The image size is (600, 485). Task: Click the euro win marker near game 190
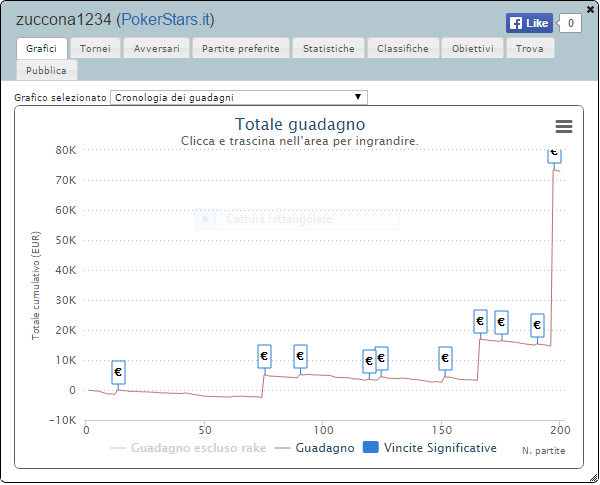(537, 325)
